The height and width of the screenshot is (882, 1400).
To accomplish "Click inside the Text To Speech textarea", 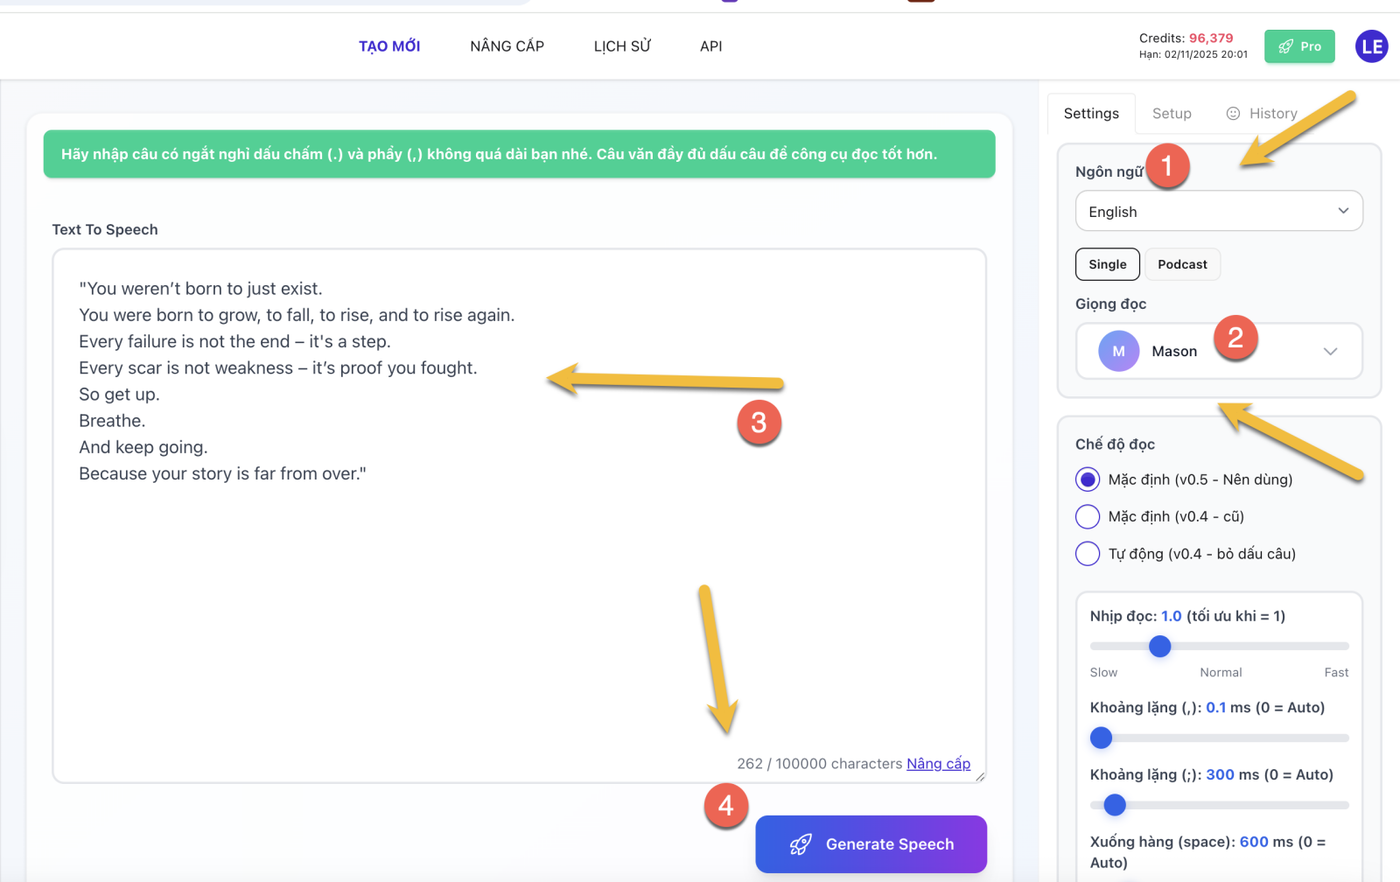I will click(519, 515).
